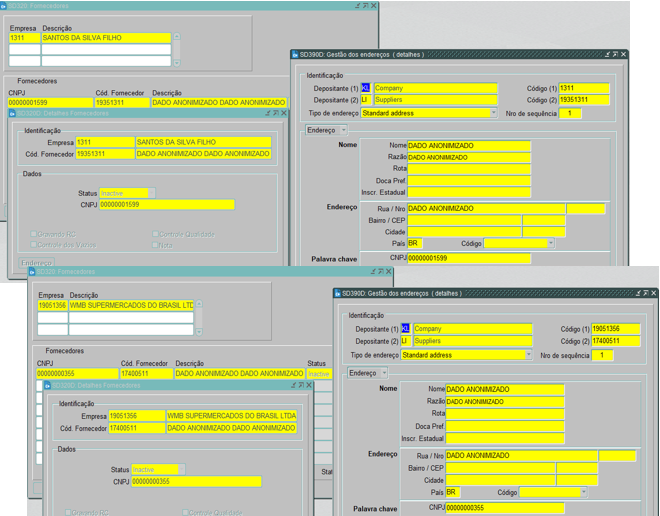The image size is (660, 516).
Task: Close SD320D Detalhes window for SANTOS DA SILVA FILHO
Action: (x=284, y=113)
